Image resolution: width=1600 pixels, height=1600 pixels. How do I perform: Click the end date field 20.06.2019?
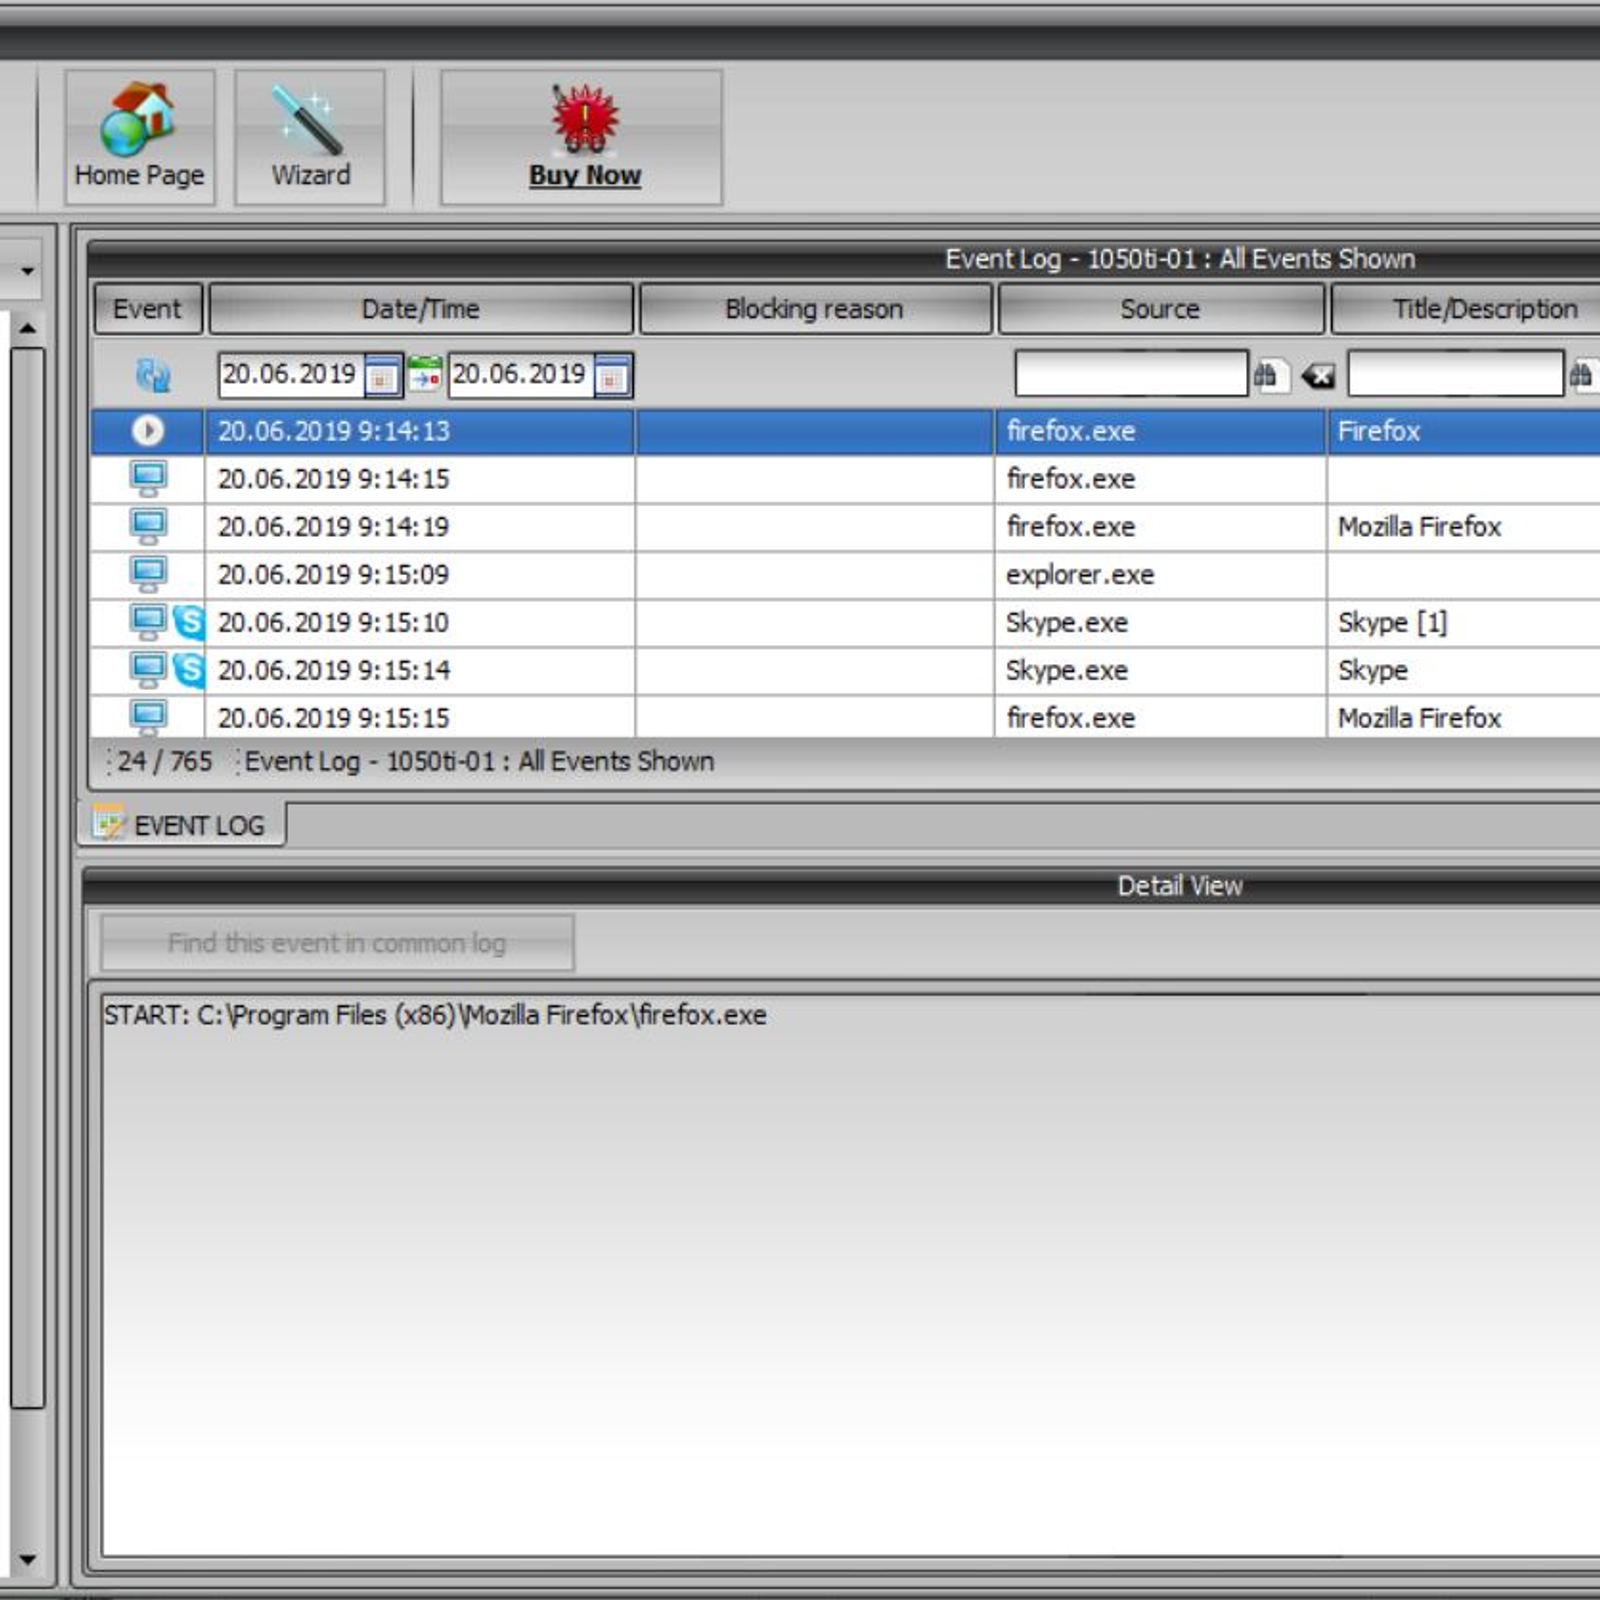[520, 375]
